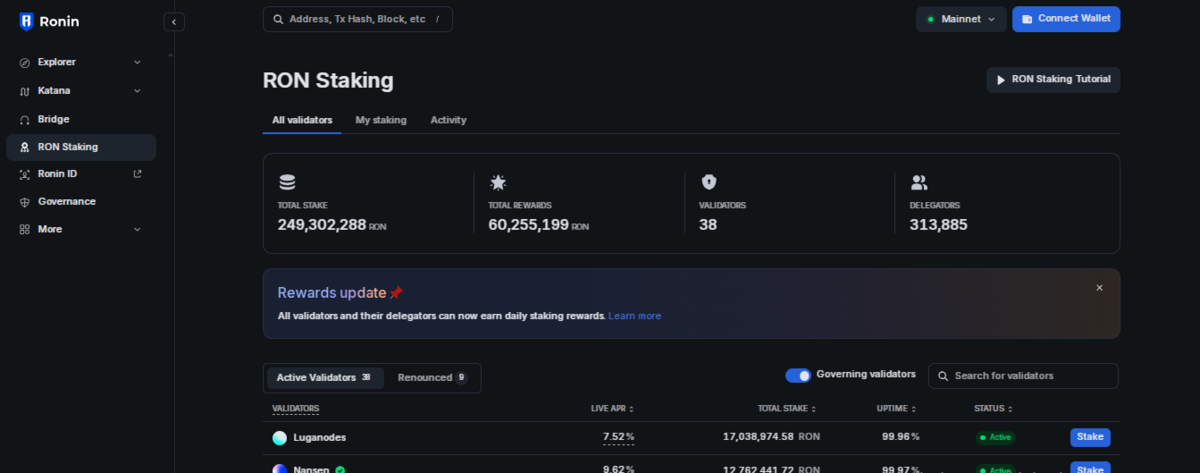Click the Governance icon in sidebar

[25, 202]
